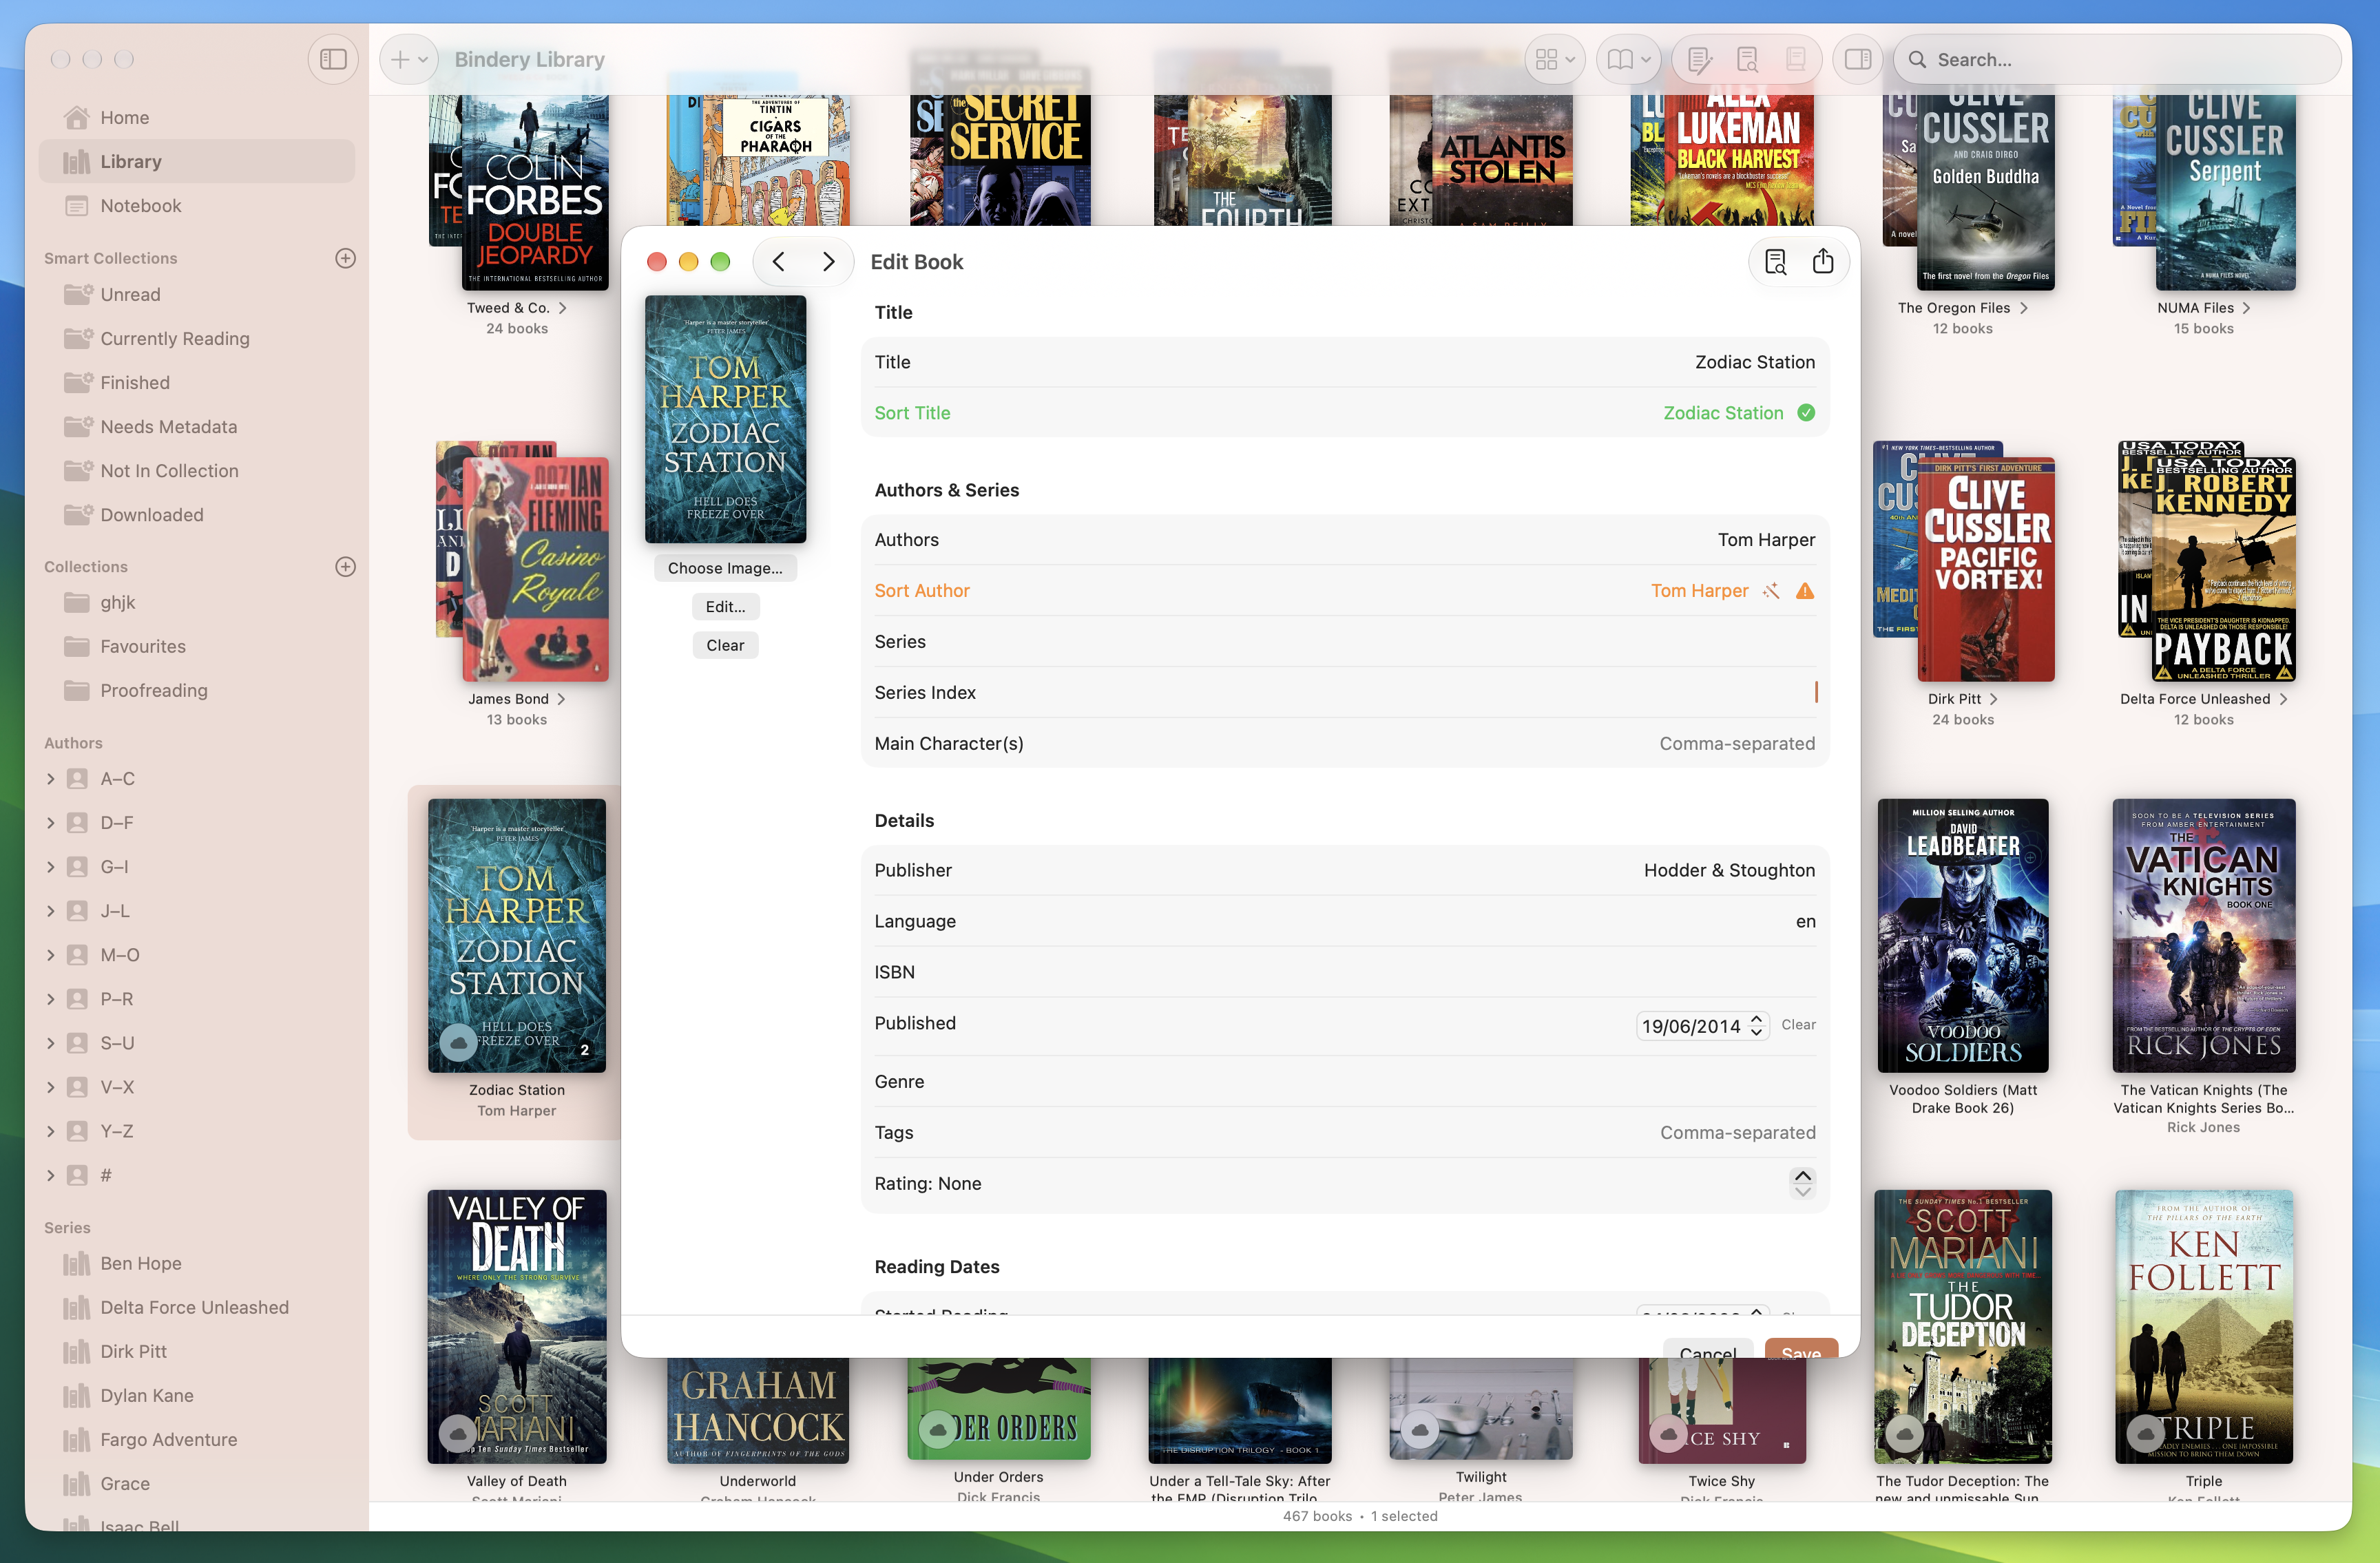
Task: Open the open-book reading dropdown in toolbar
Action: coord(1628,60)
